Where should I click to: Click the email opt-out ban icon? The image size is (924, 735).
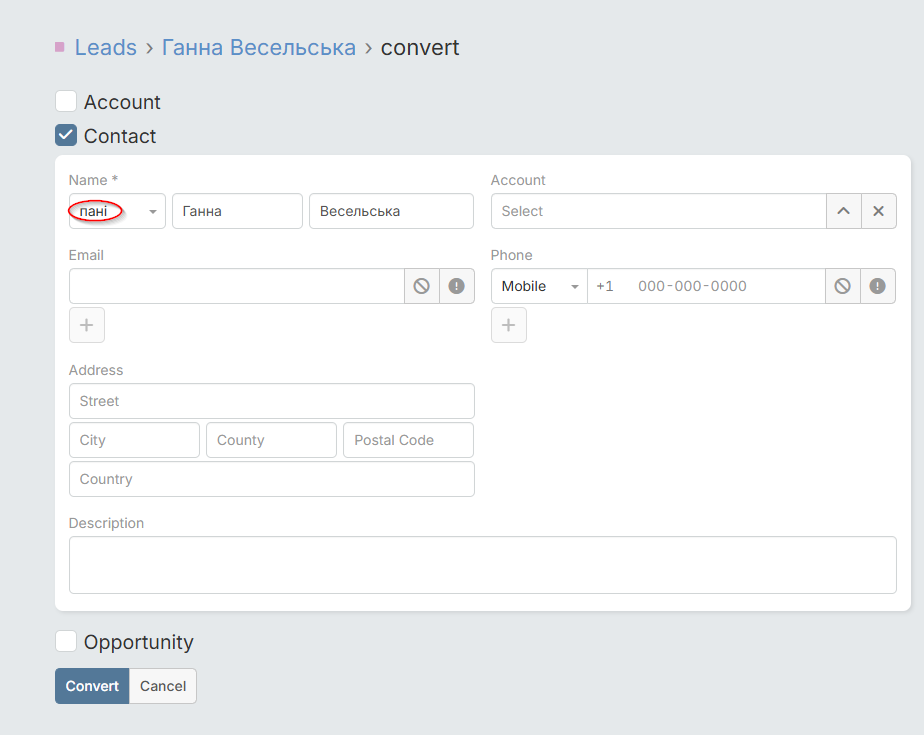422,286
